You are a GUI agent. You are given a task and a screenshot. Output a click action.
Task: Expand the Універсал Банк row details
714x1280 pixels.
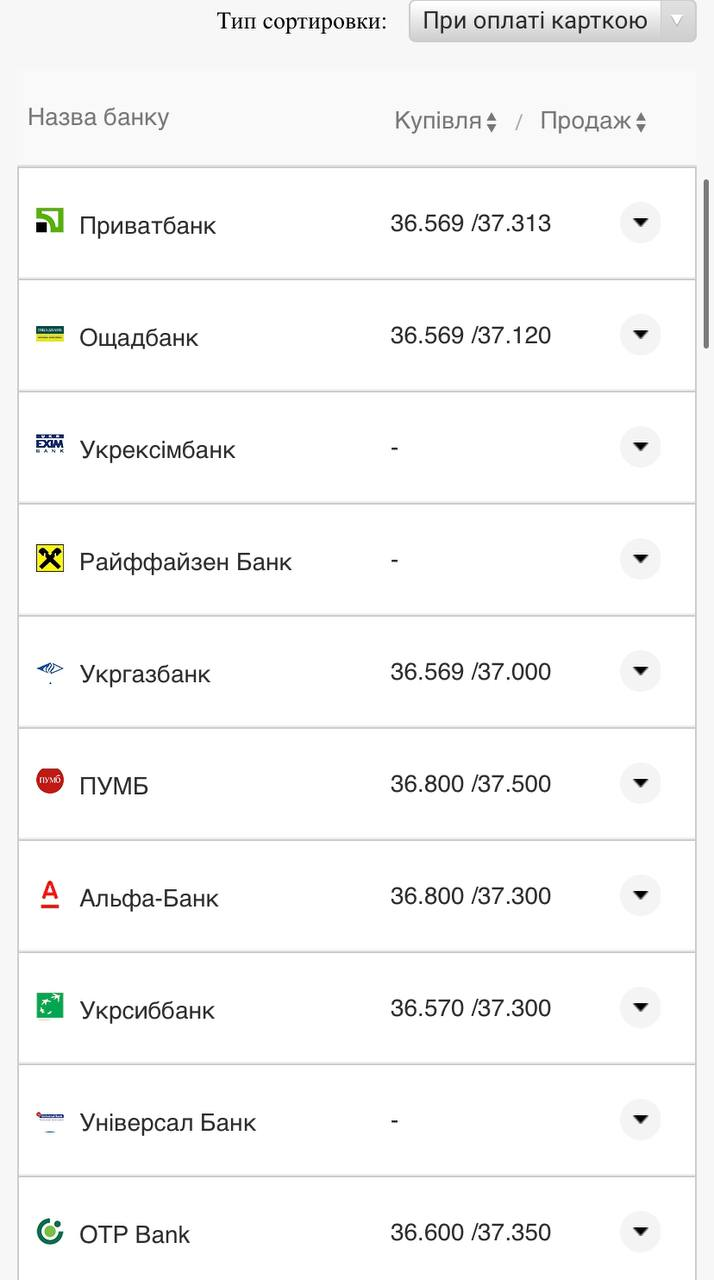(640, 1119)
